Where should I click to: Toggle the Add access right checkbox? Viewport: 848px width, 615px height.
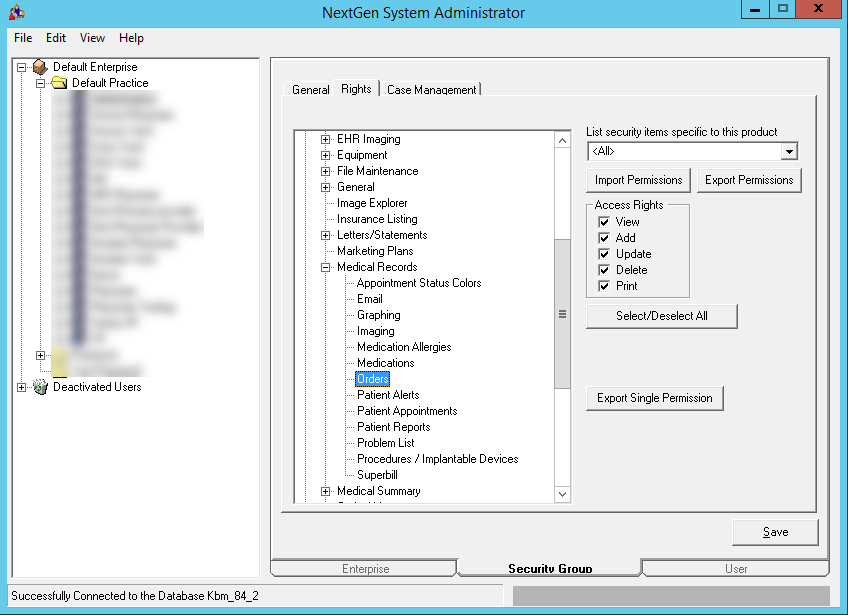pyautogui.click(x=604, y=238)
